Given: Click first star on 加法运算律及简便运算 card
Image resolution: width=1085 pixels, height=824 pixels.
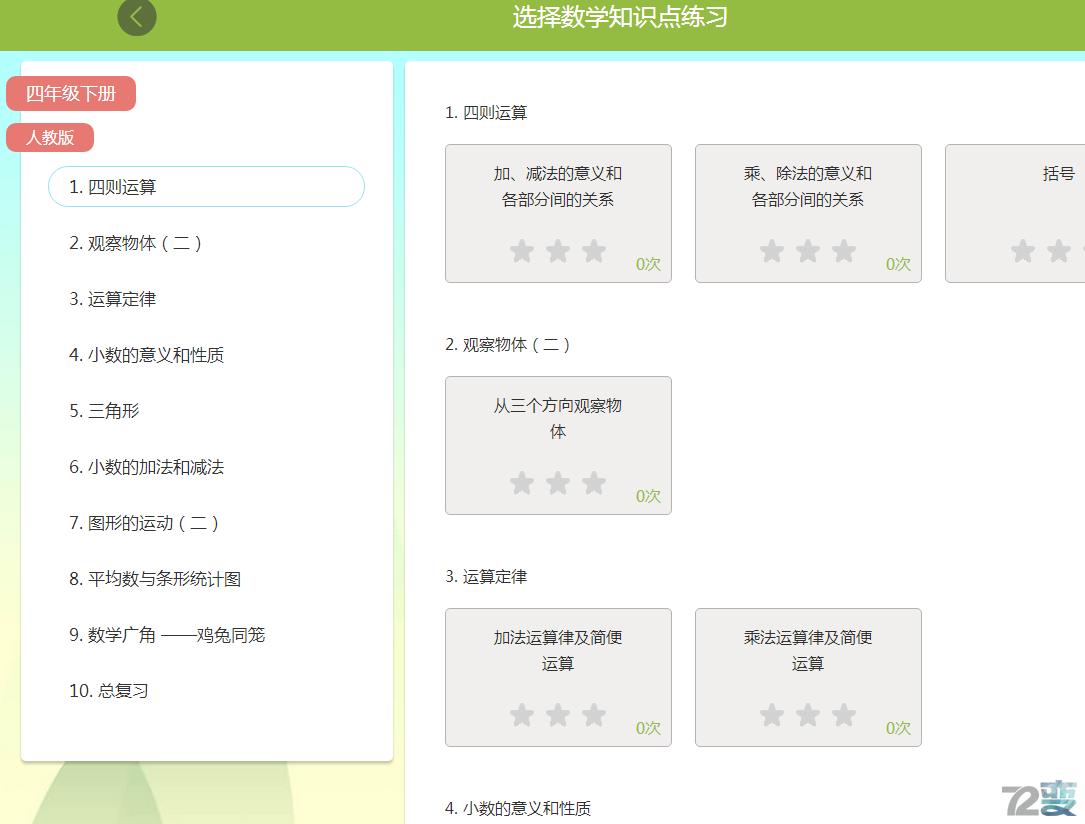Looking at the screenshot, I should click(522, 715).
